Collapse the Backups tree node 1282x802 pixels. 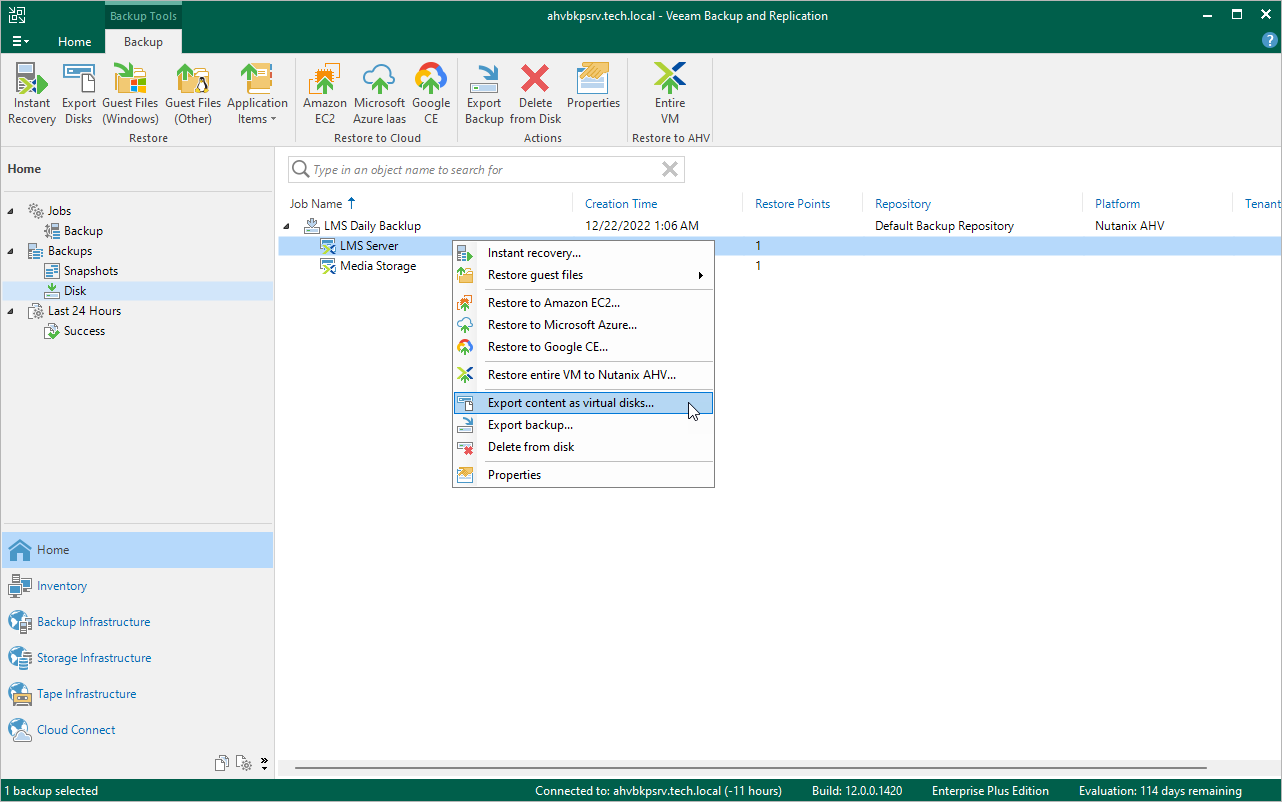coord(12,251)
